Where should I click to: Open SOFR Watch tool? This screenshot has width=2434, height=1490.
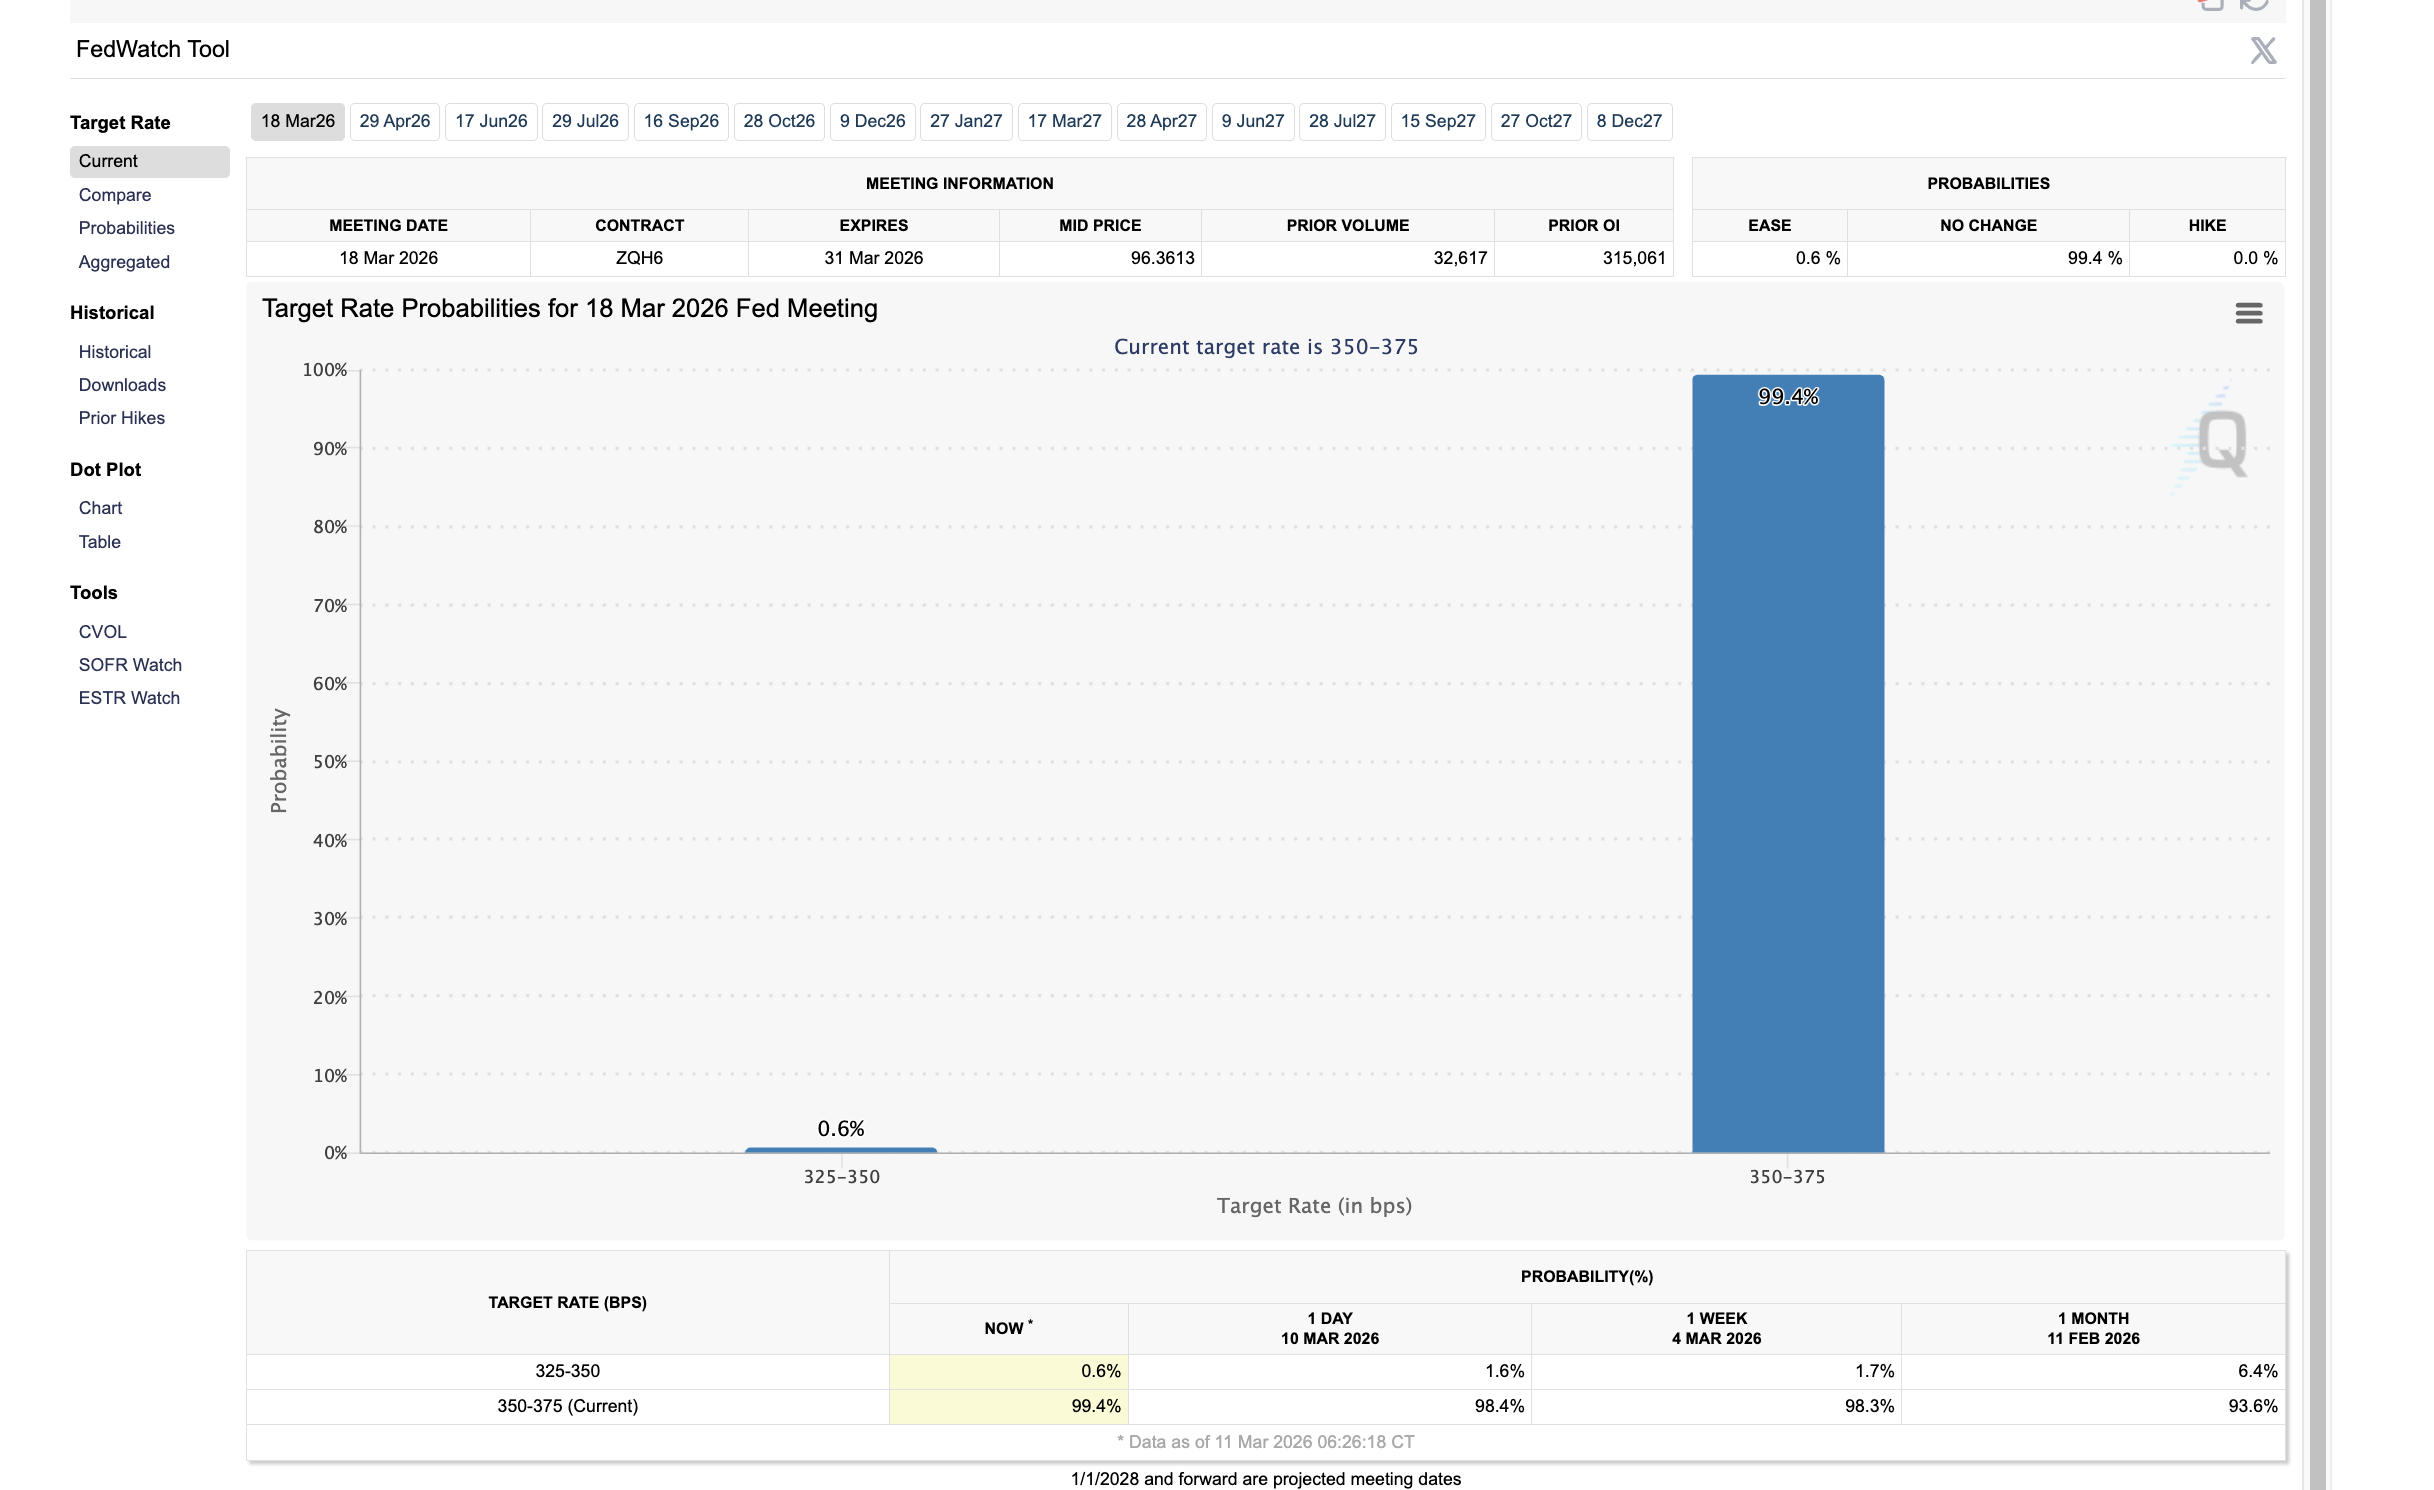[x=130, y=665]
